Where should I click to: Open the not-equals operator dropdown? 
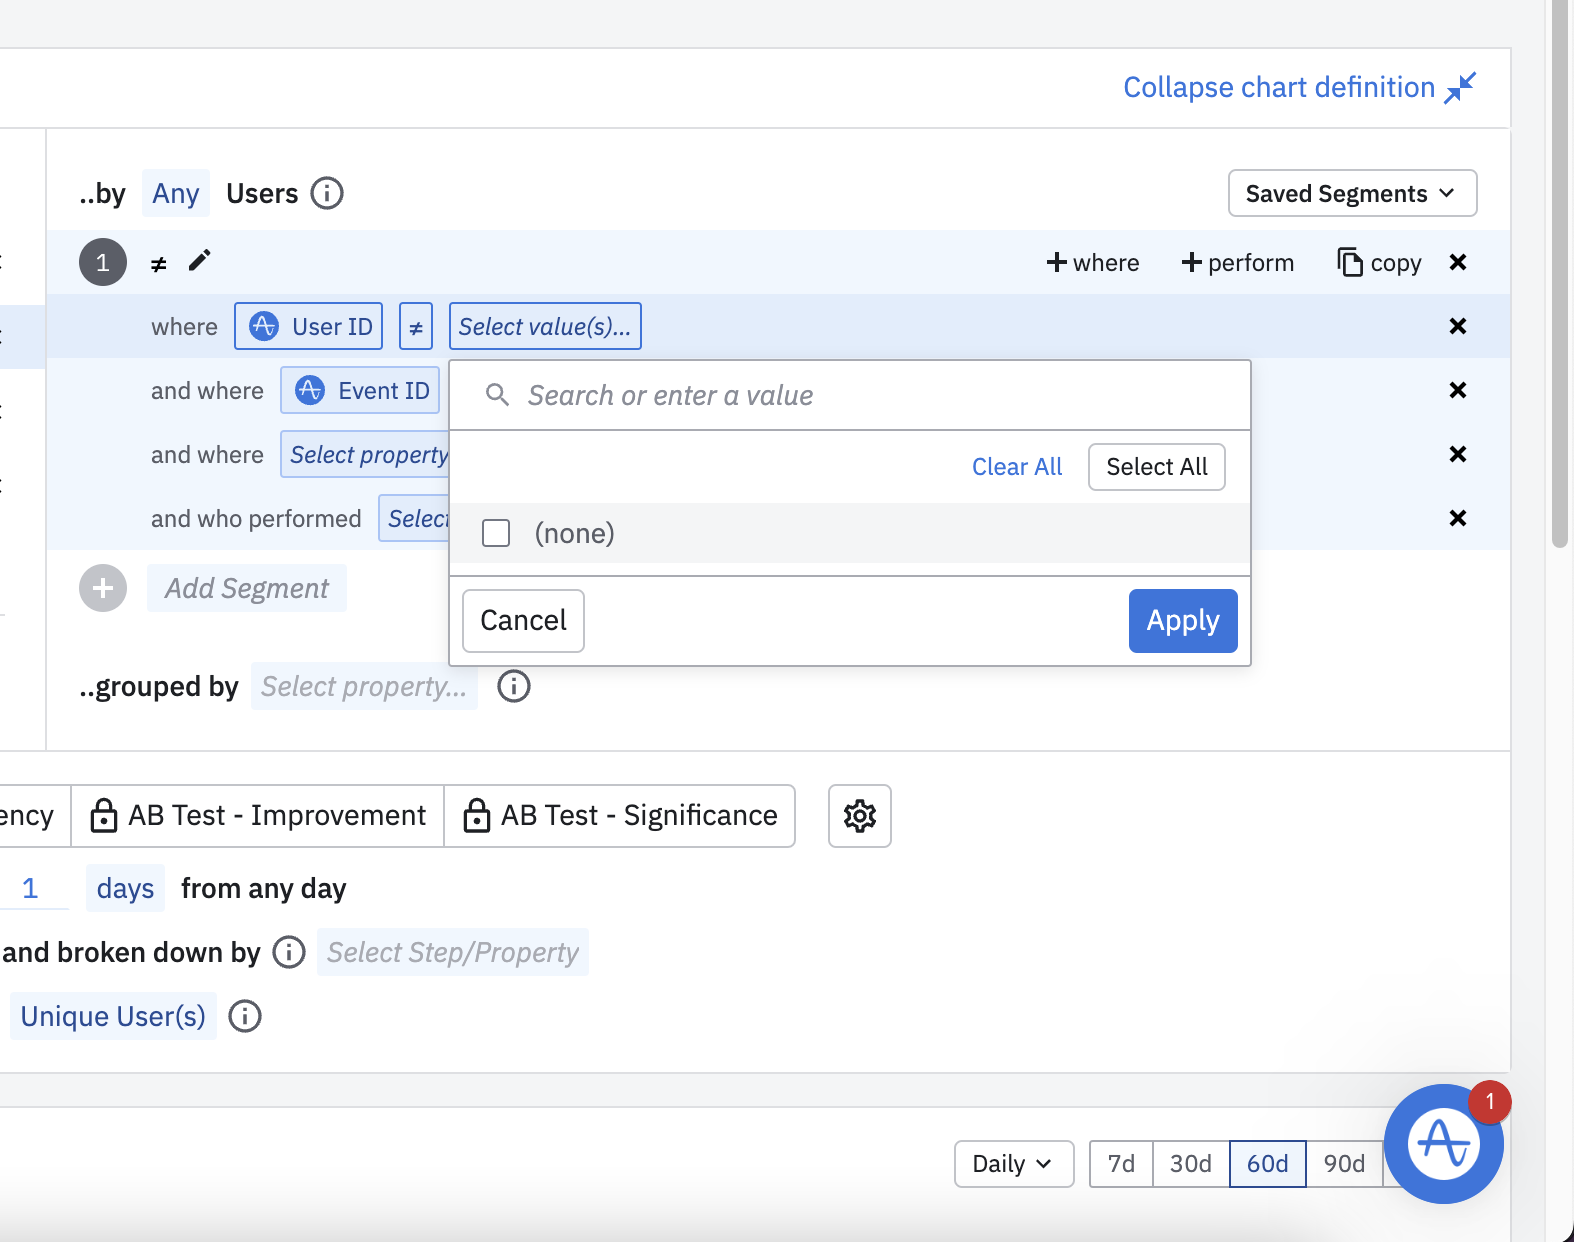tap(416, 327)
